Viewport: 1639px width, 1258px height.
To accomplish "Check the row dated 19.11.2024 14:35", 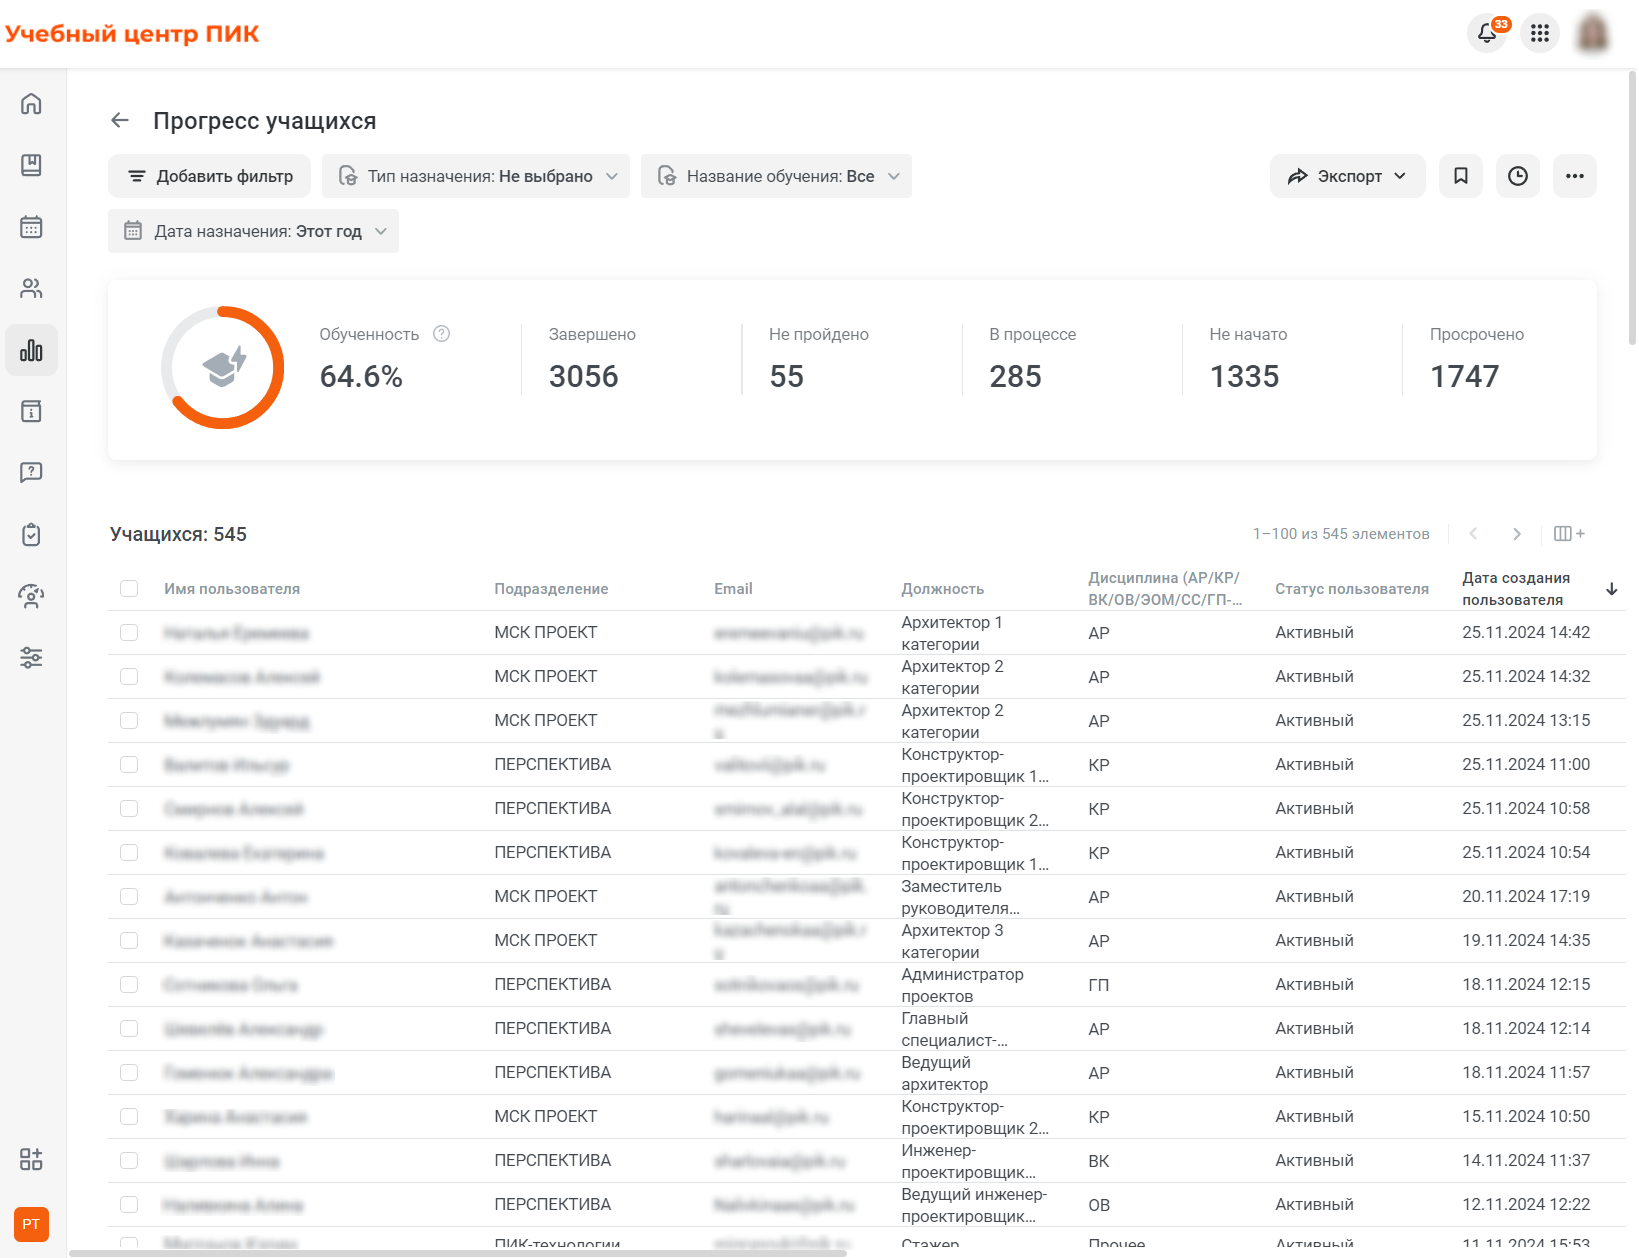I will tap(129, 940).
